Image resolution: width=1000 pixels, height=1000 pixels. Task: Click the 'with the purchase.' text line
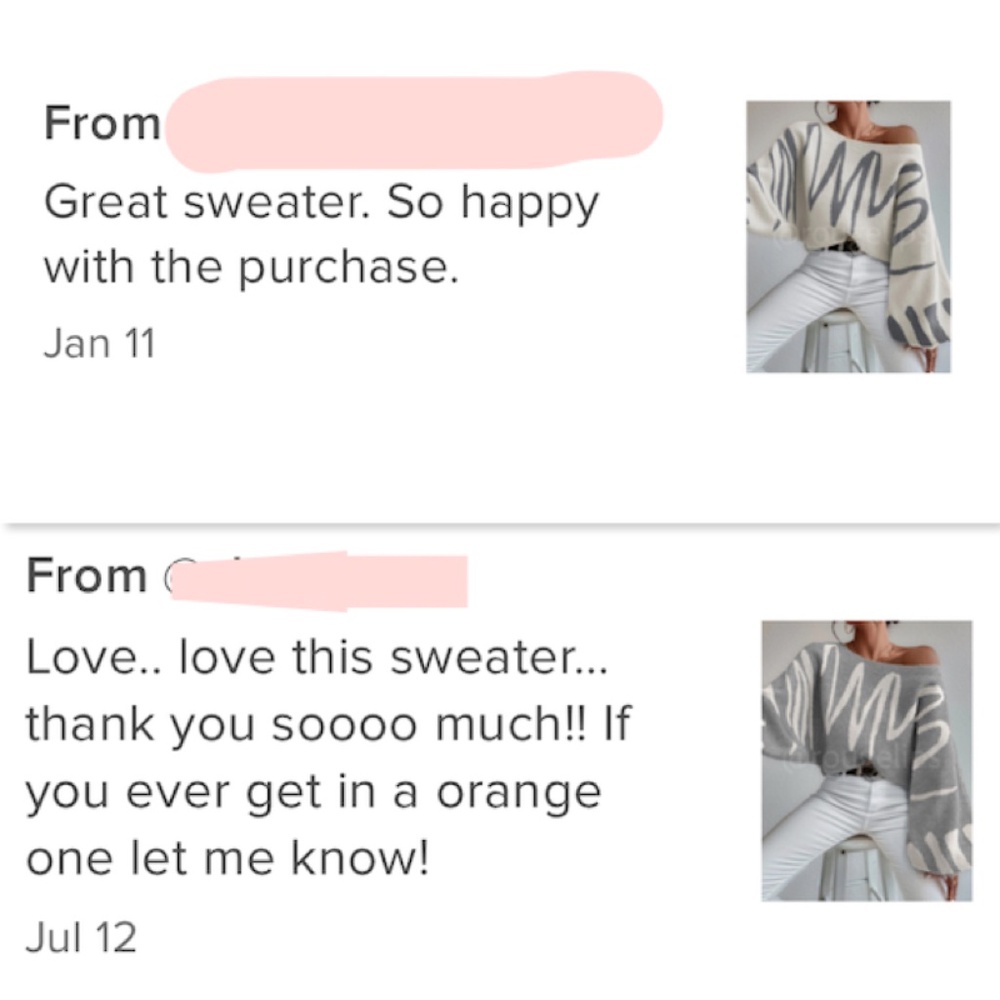250,267
